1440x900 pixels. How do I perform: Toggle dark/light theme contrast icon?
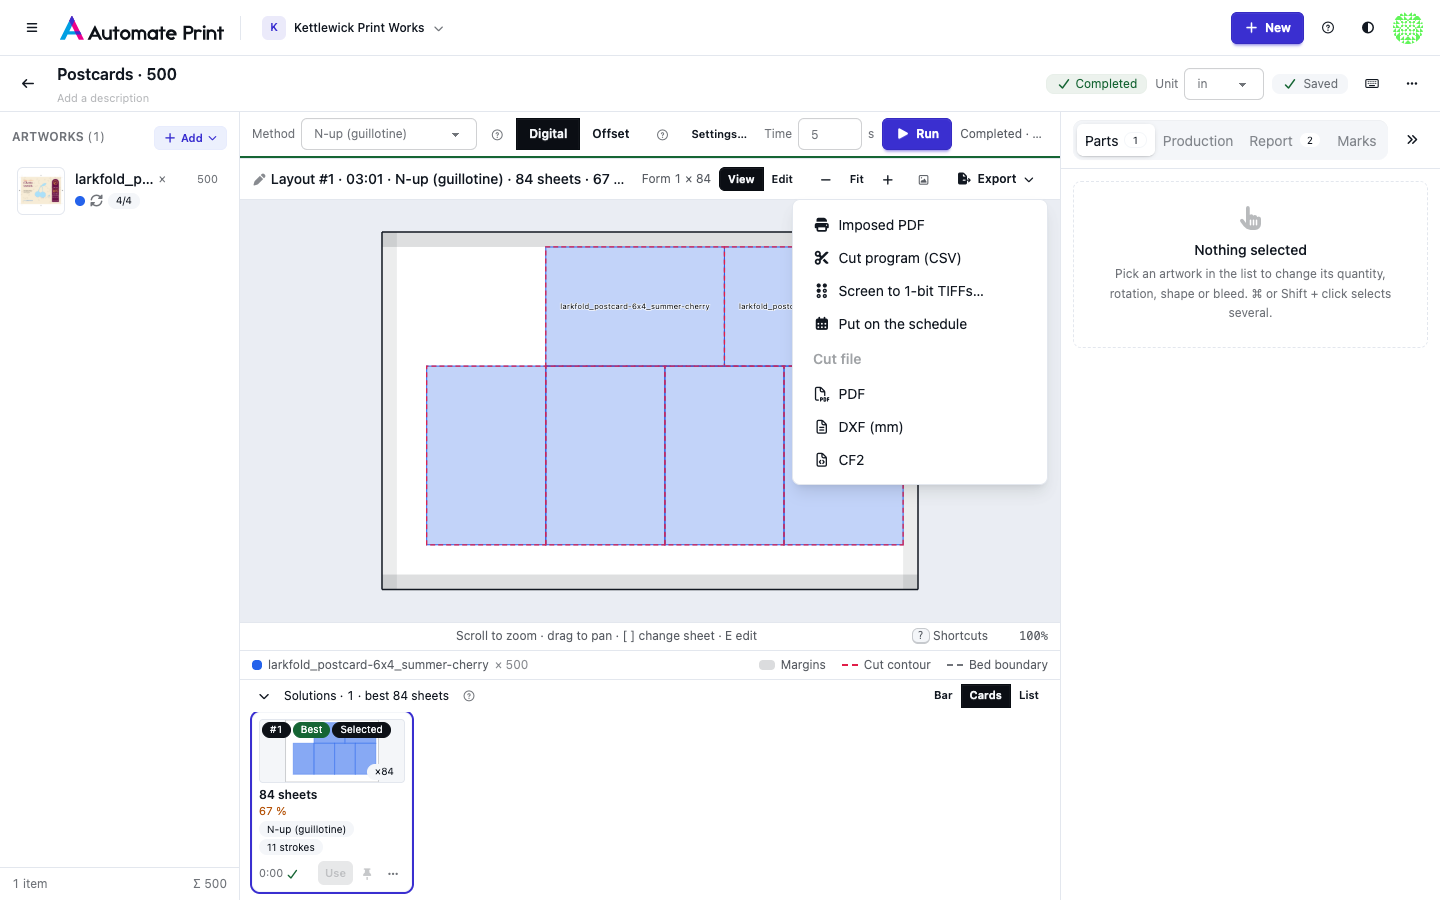click(x=1368, y=28)
